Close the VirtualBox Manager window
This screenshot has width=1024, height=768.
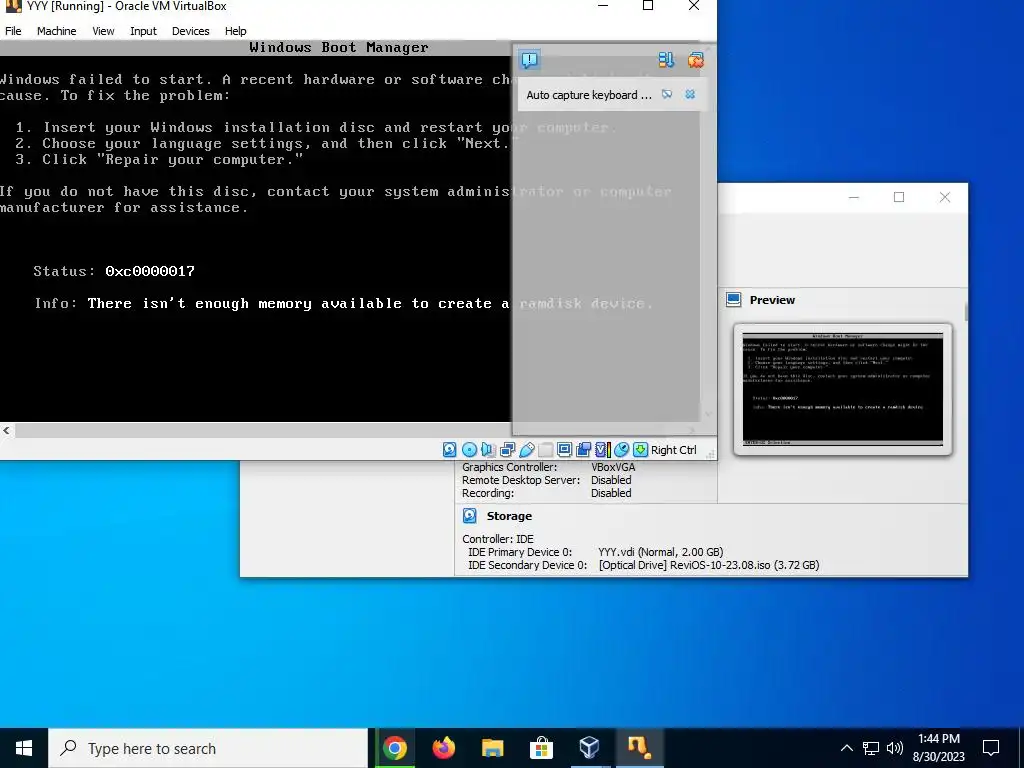(944, 197)
